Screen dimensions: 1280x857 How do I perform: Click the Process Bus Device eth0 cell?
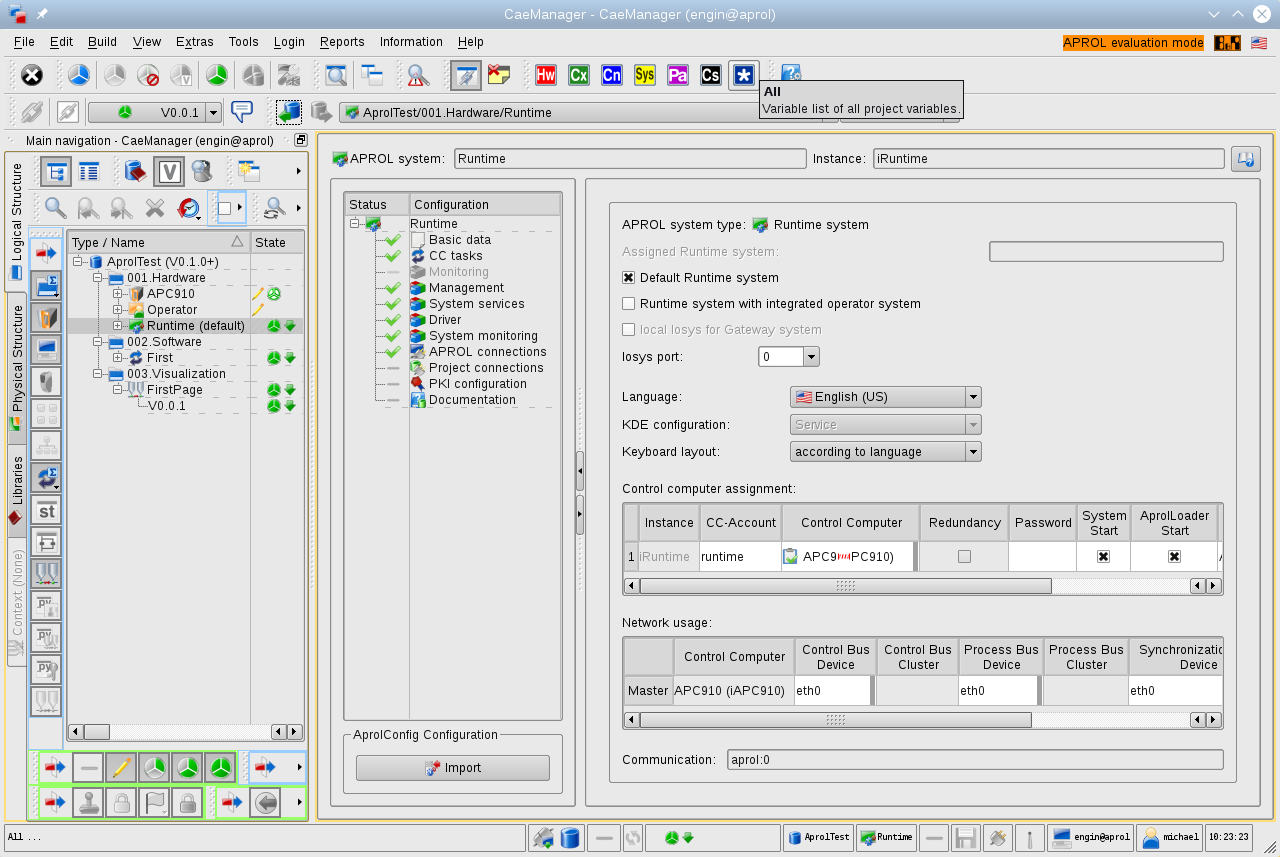pos(998,690)
